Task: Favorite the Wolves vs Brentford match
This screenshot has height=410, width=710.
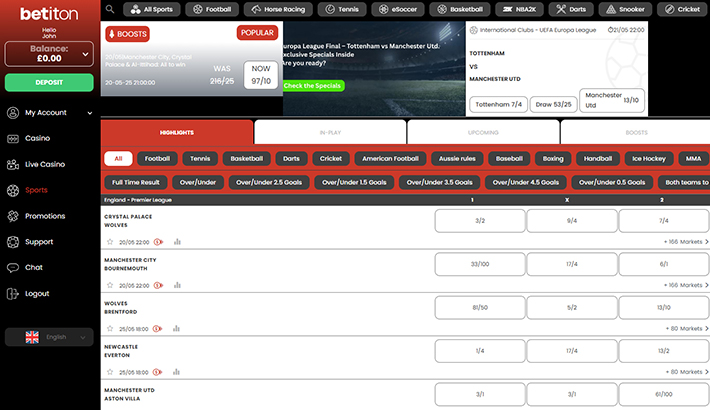Action: (110, 329)
